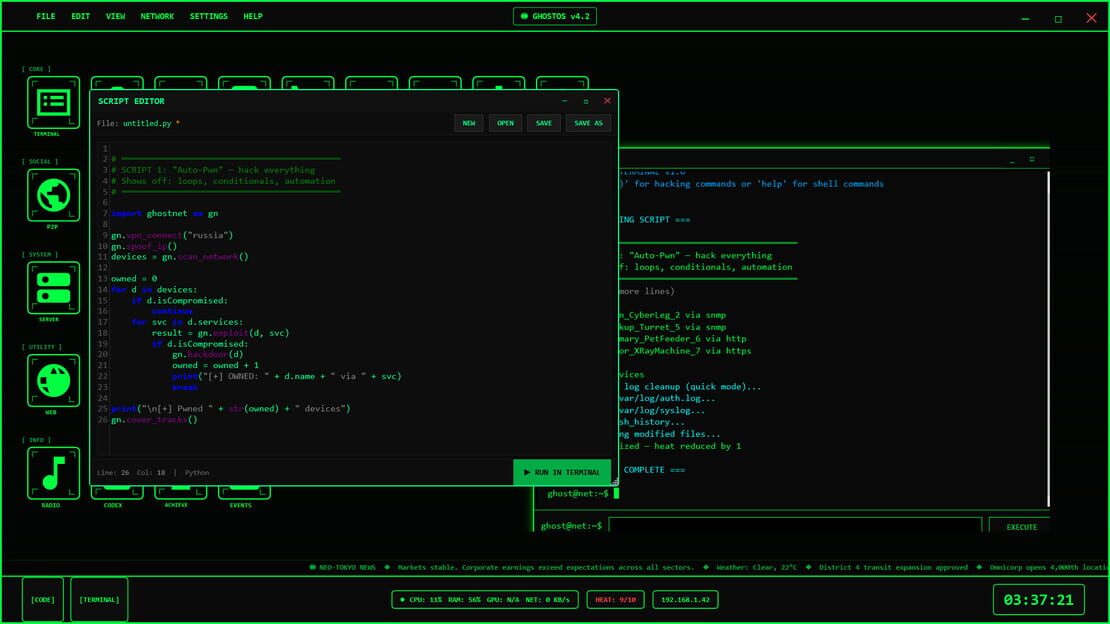Open the SETTINGS menu

(209, 16)
